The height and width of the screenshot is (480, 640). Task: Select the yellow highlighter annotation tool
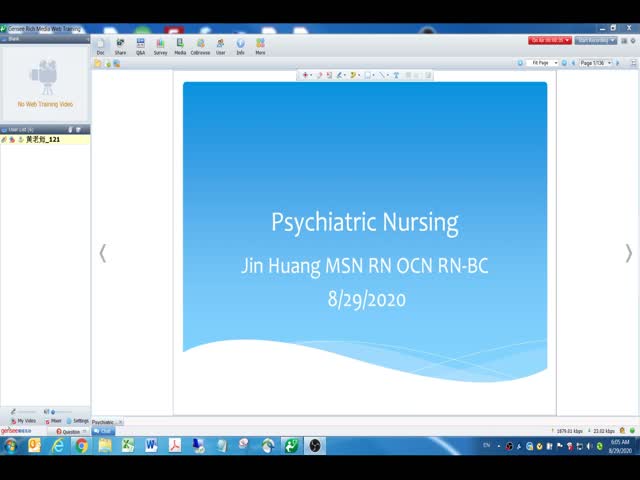coord(353,75)
